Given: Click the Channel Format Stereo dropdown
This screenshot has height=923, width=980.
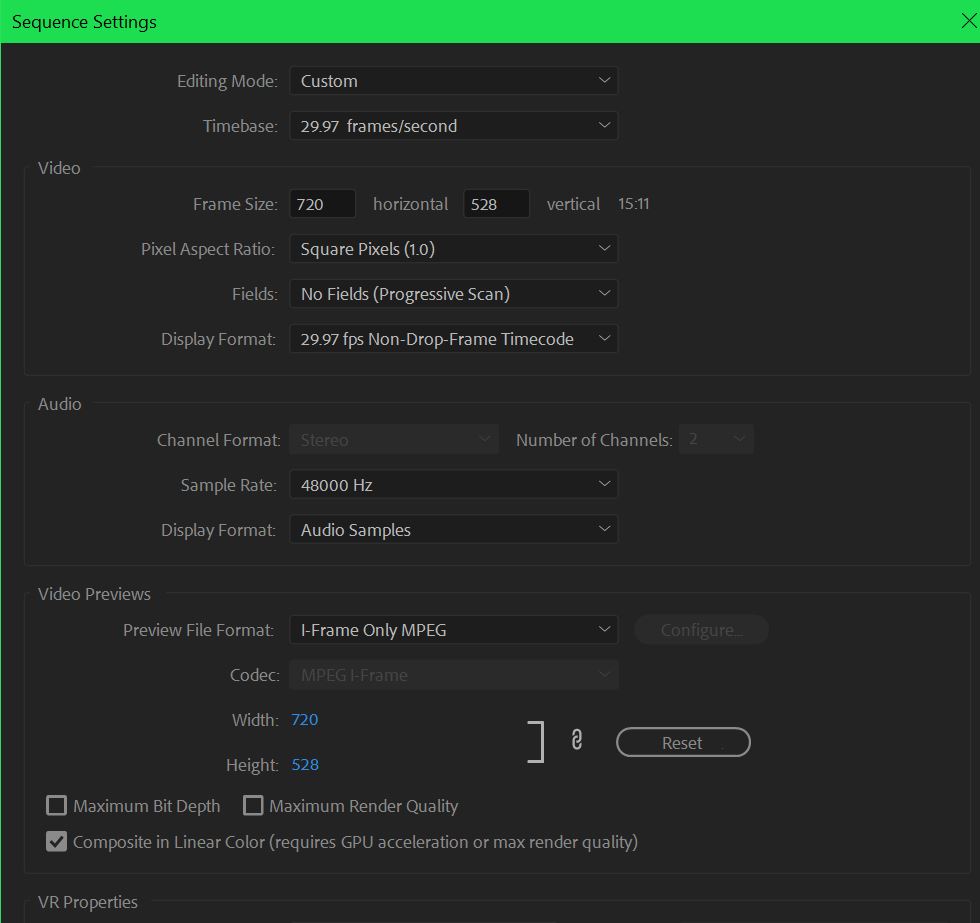Looking at the screenshot, I should pos(393,440).
